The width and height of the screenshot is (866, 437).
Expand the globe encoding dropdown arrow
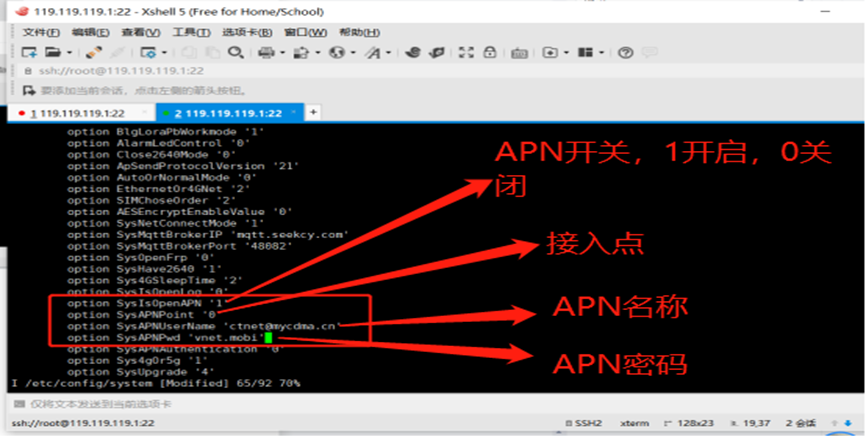(x=353, y=53)
